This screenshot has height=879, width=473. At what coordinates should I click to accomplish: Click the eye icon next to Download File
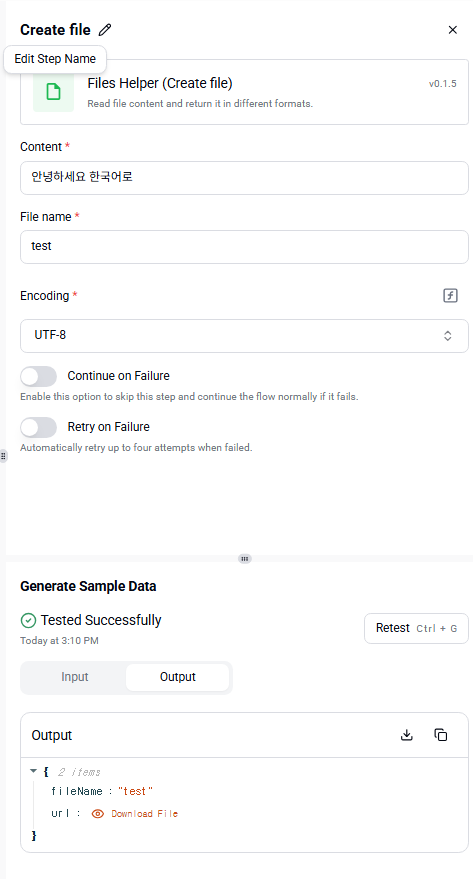click(x=98, y=813)
